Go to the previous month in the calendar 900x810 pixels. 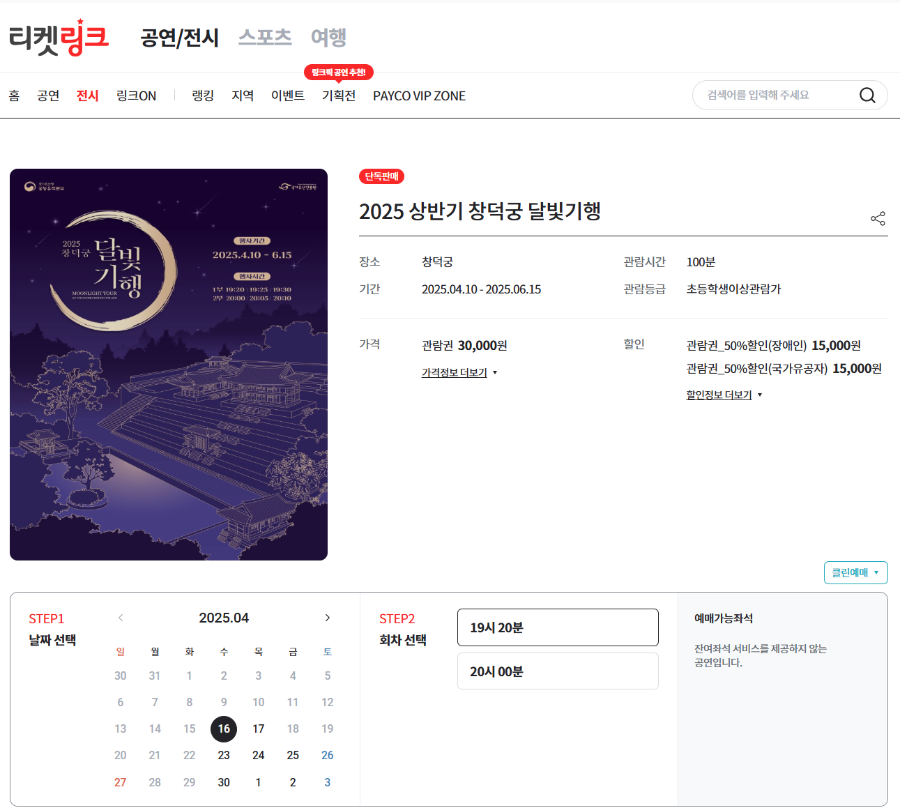122,618
